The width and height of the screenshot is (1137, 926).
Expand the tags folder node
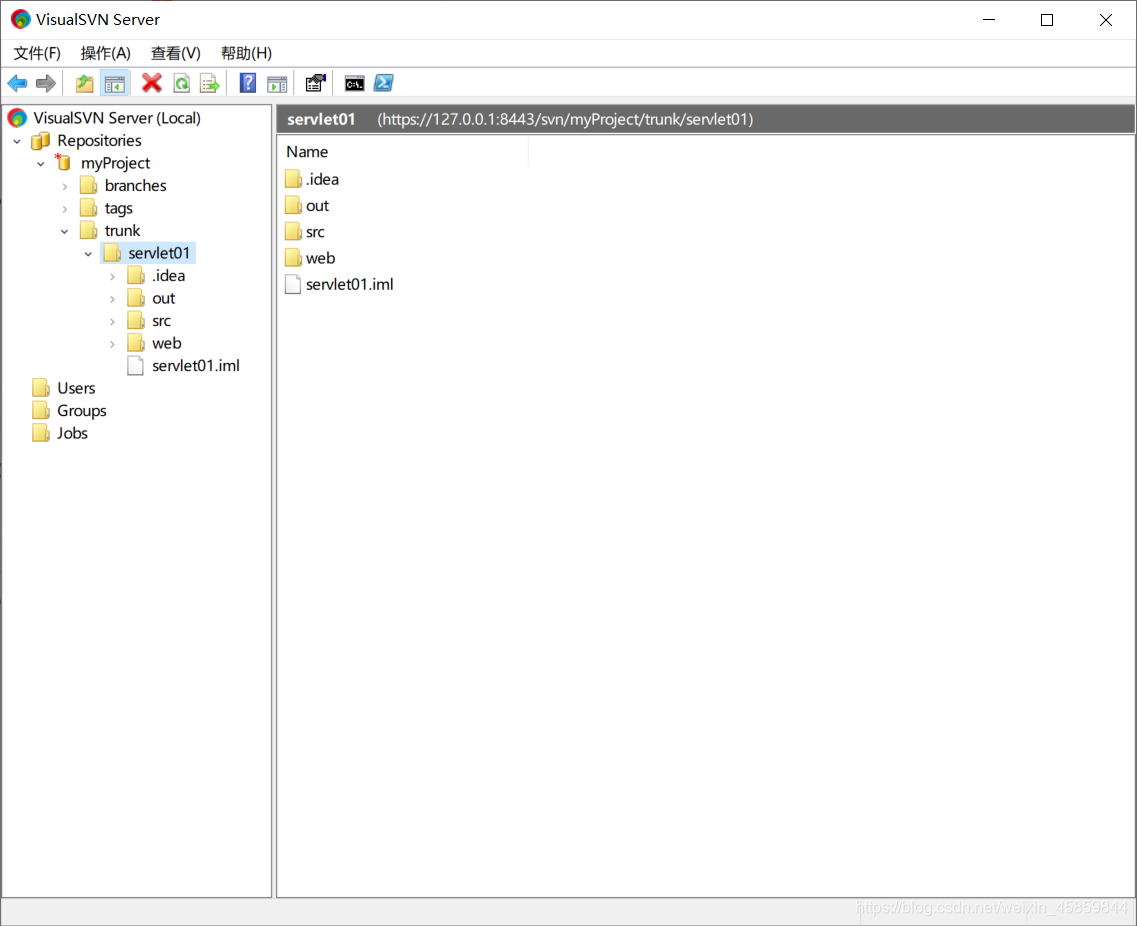(x=65, y=209)
